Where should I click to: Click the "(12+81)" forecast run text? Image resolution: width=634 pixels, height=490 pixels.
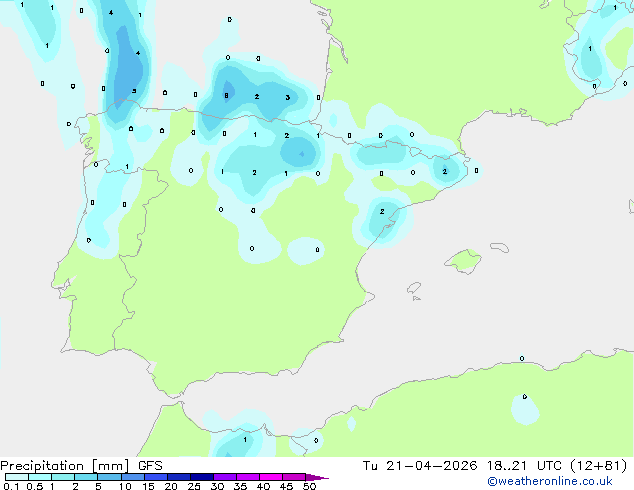598,466
